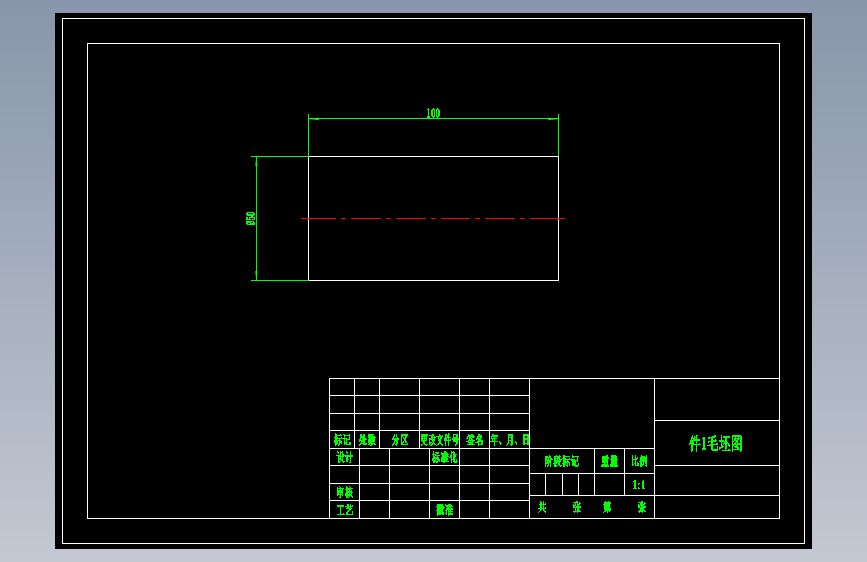This screenshot has height=562, width=867.
Task: Click the '标准化' cell label
Action: click(445, 457)
